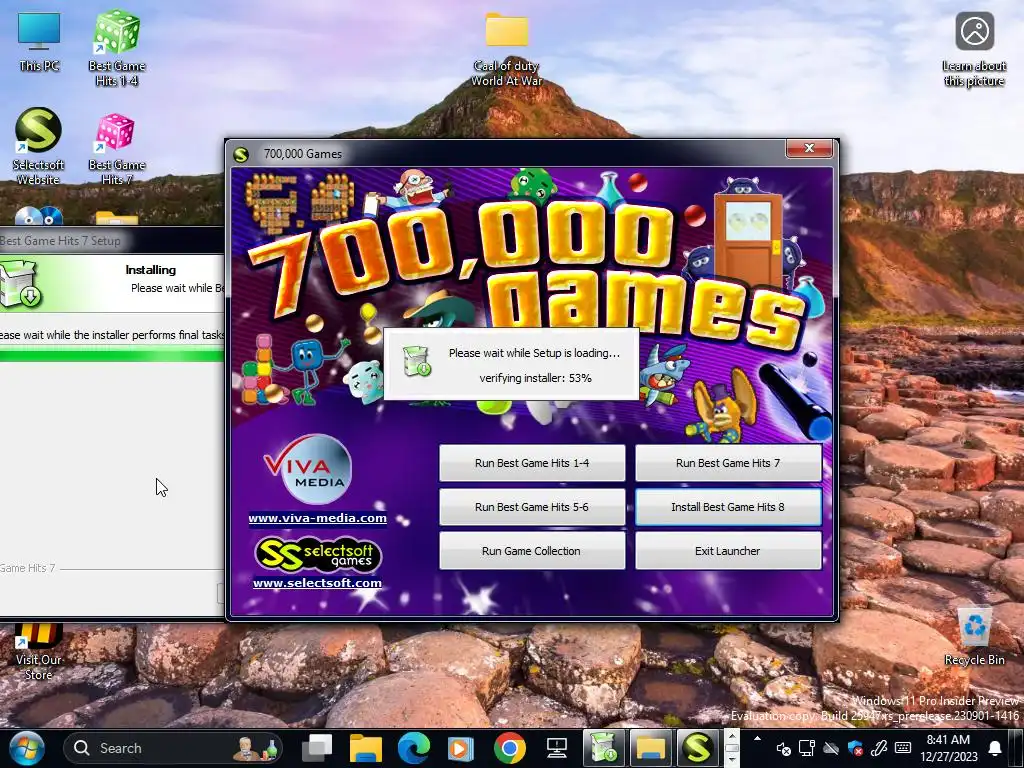Click Learn about this picture icon

(974, 50)
